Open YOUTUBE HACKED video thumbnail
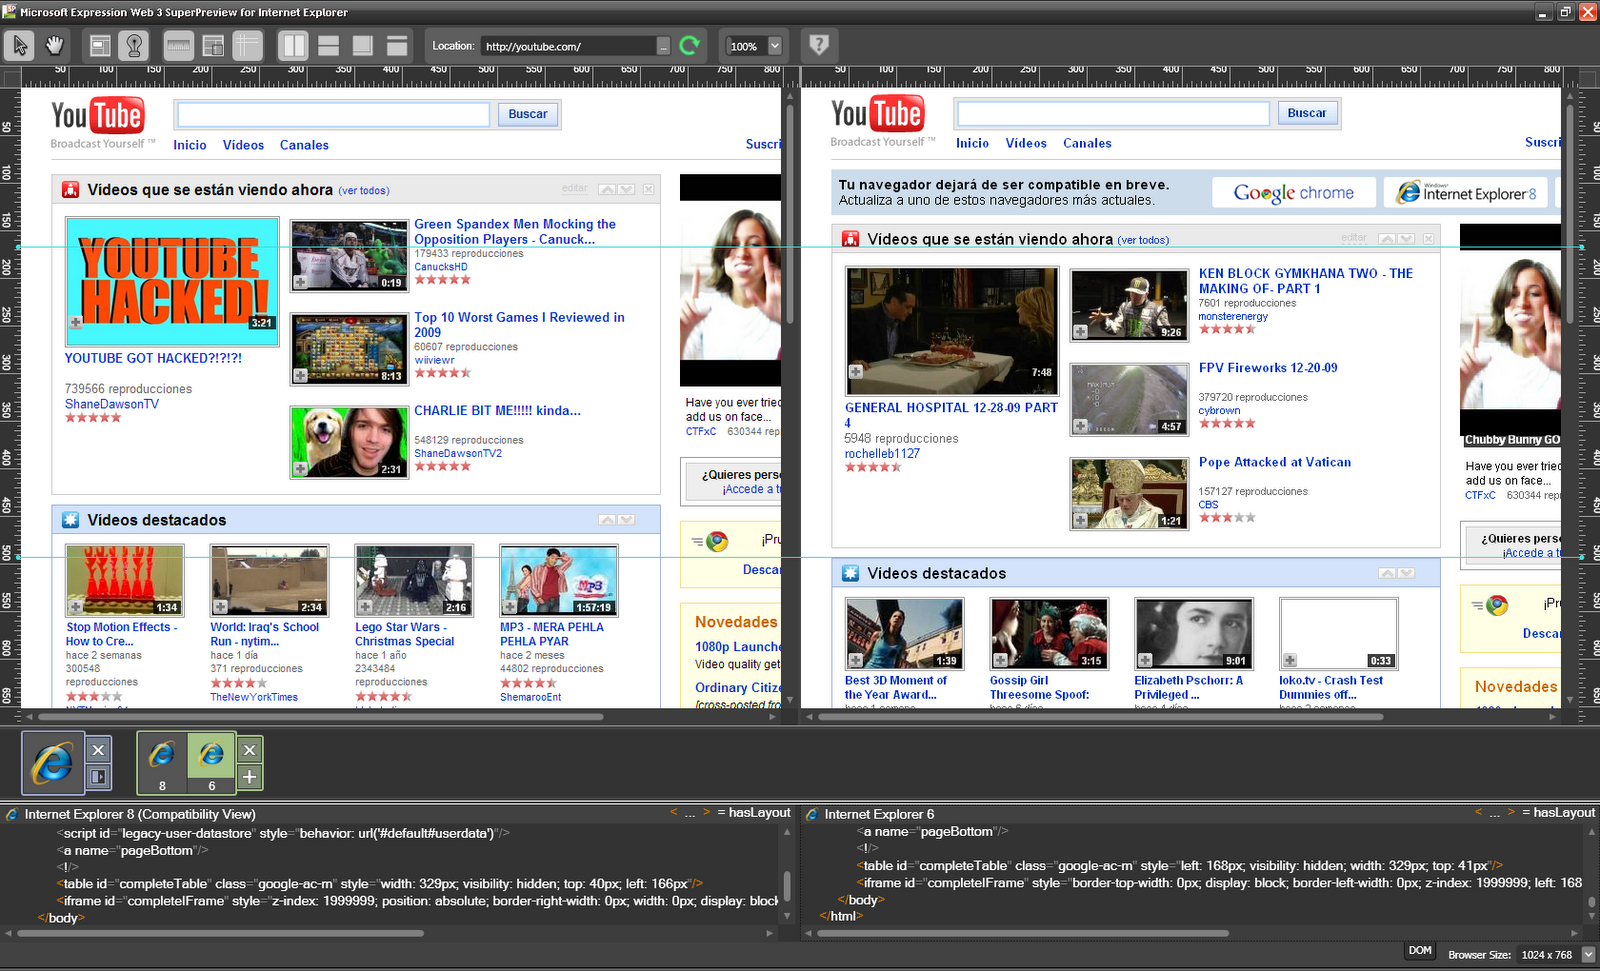The width and height of the screenshot is (1600, 971). pyautogui.click(x=172, y=281)
